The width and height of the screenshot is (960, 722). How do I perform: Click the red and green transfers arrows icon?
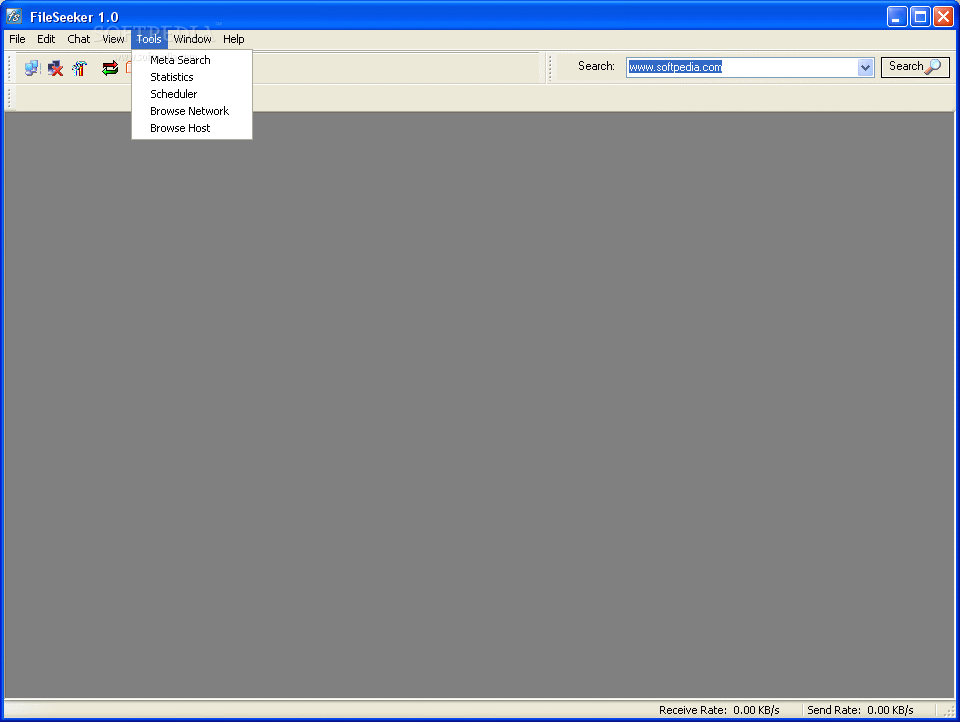[x=110, y=68]
